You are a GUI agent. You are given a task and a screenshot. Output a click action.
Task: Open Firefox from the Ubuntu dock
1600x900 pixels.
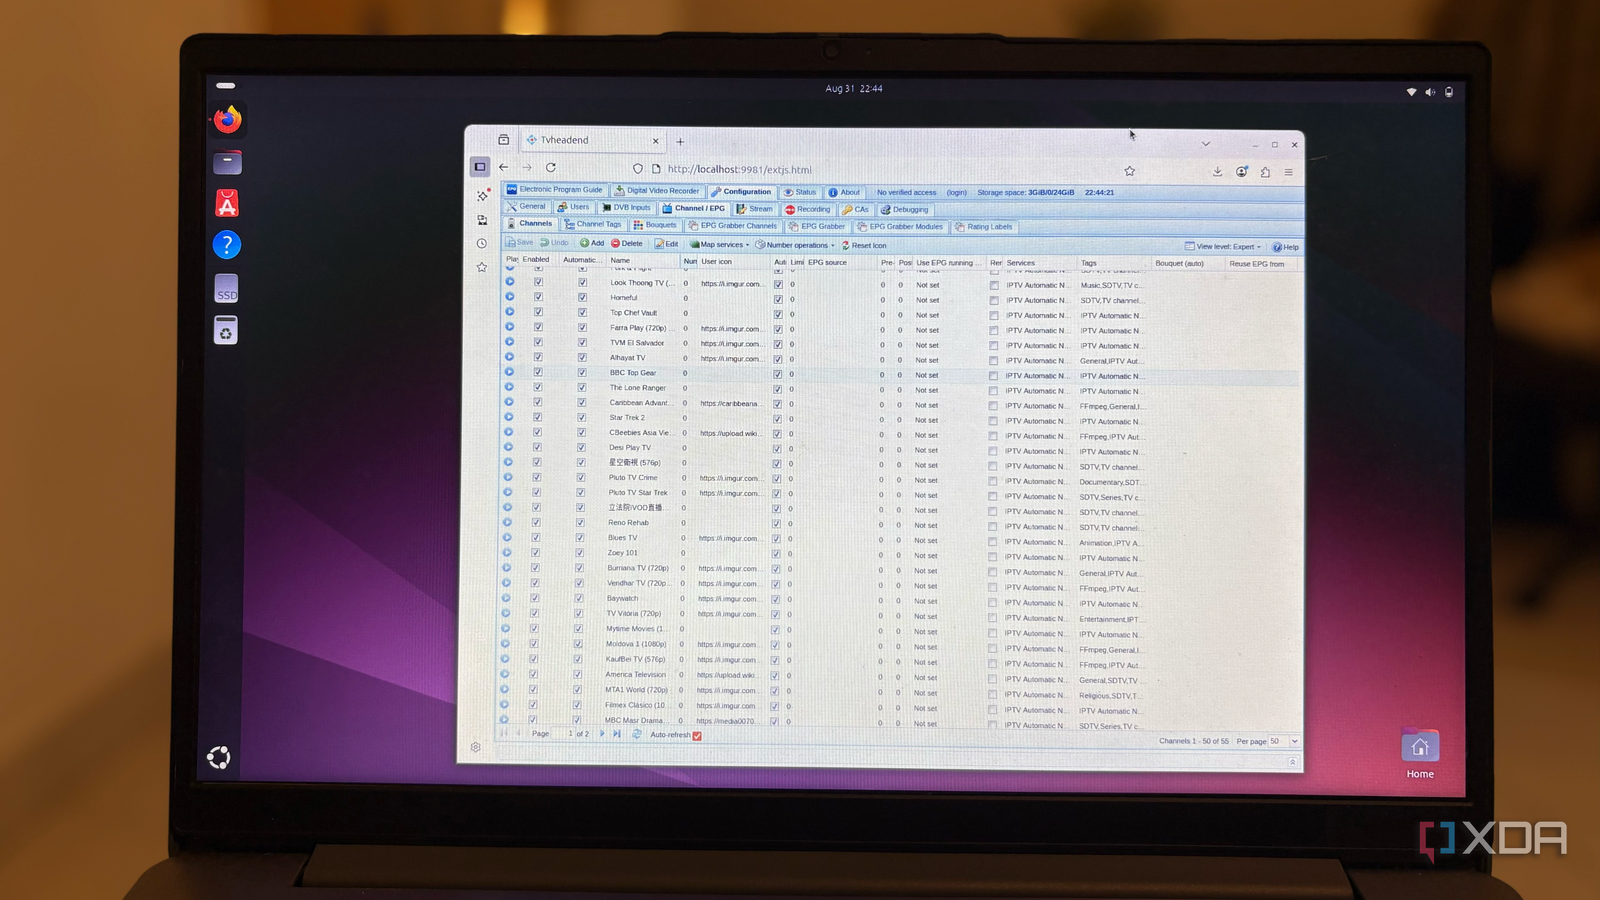tap(226, 120)
